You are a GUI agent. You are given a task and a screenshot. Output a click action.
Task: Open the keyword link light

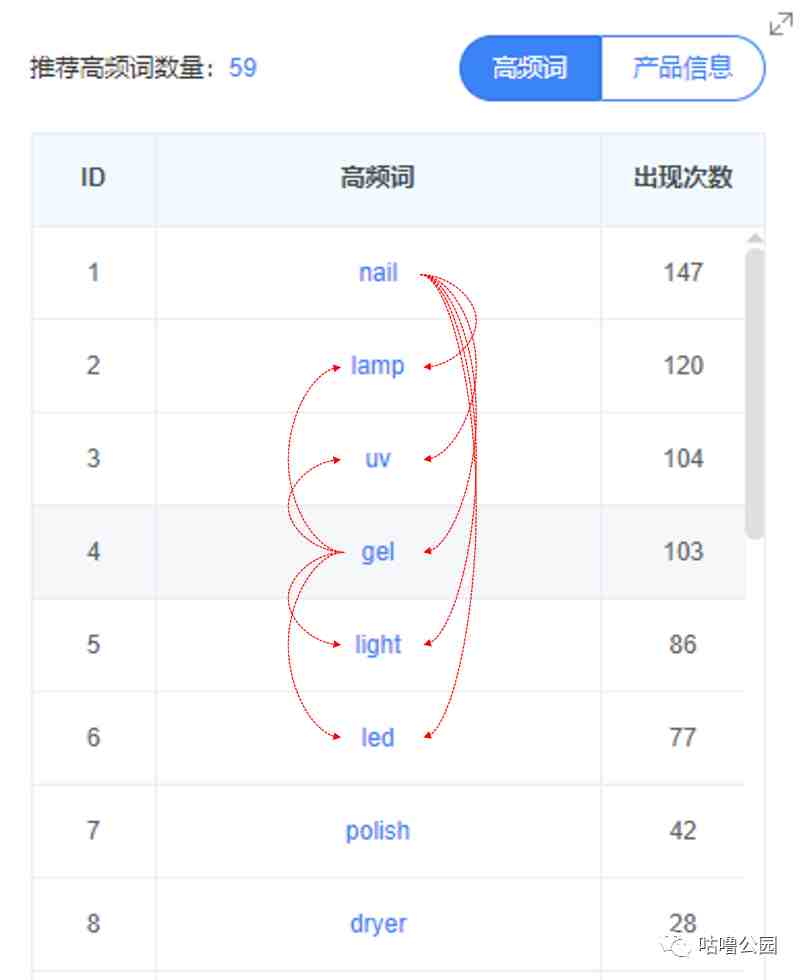pos(377,645)
